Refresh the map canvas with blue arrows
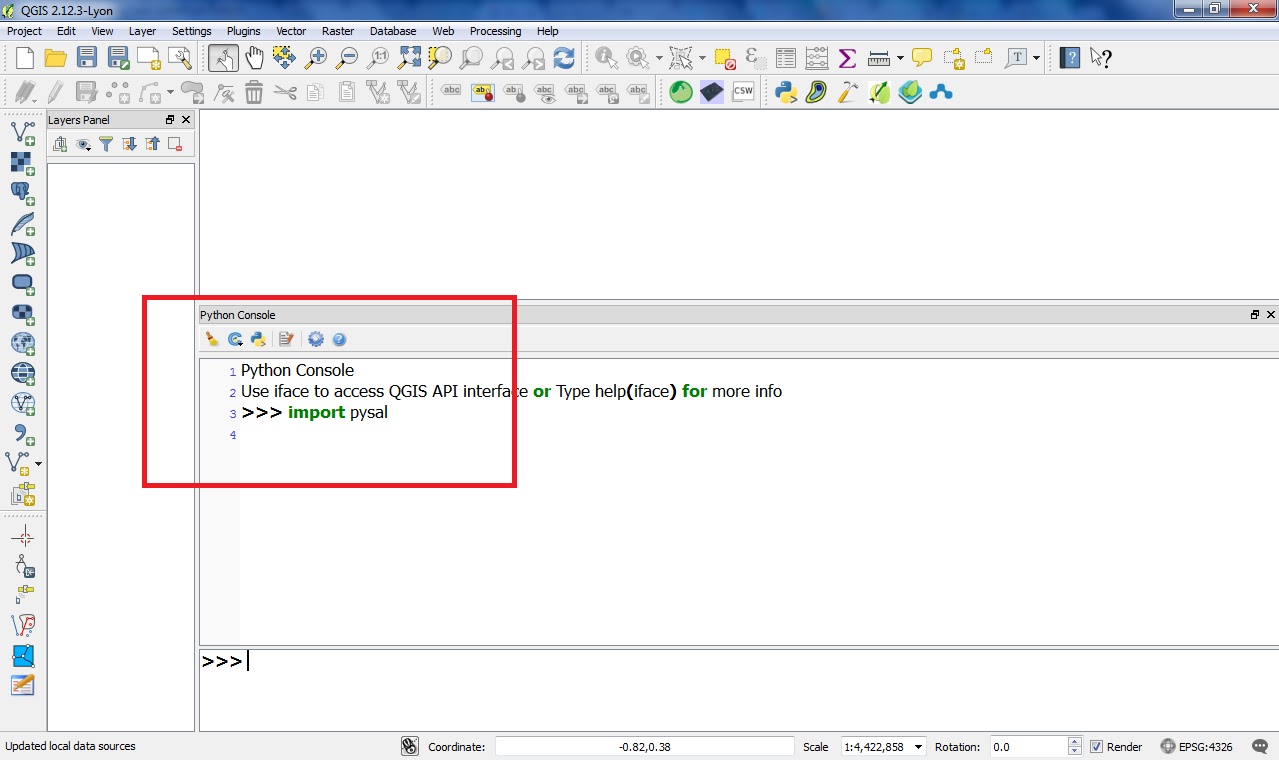This screenshot has height=760, width=1279. [564, 58]
